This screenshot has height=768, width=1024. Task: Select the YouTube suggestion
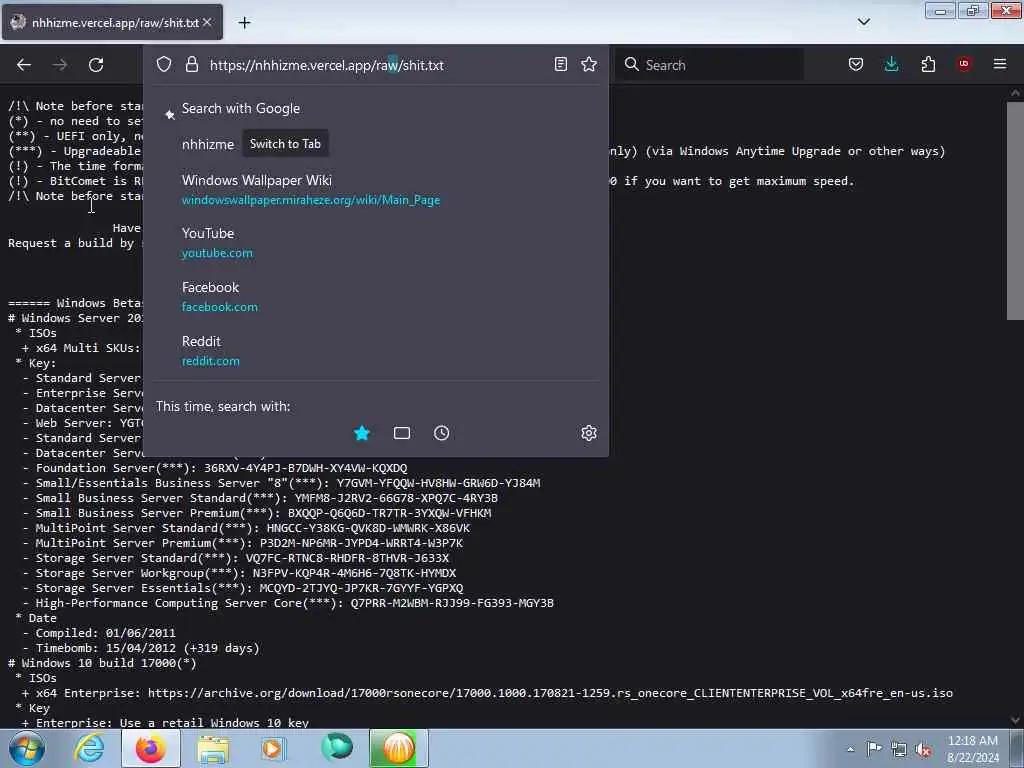pos(376,243)
